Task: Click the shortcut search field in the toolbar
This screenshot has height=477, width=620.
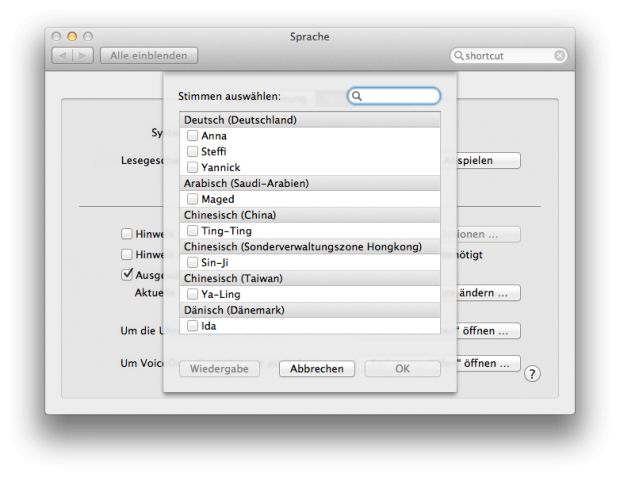Action: coord(508,56)
